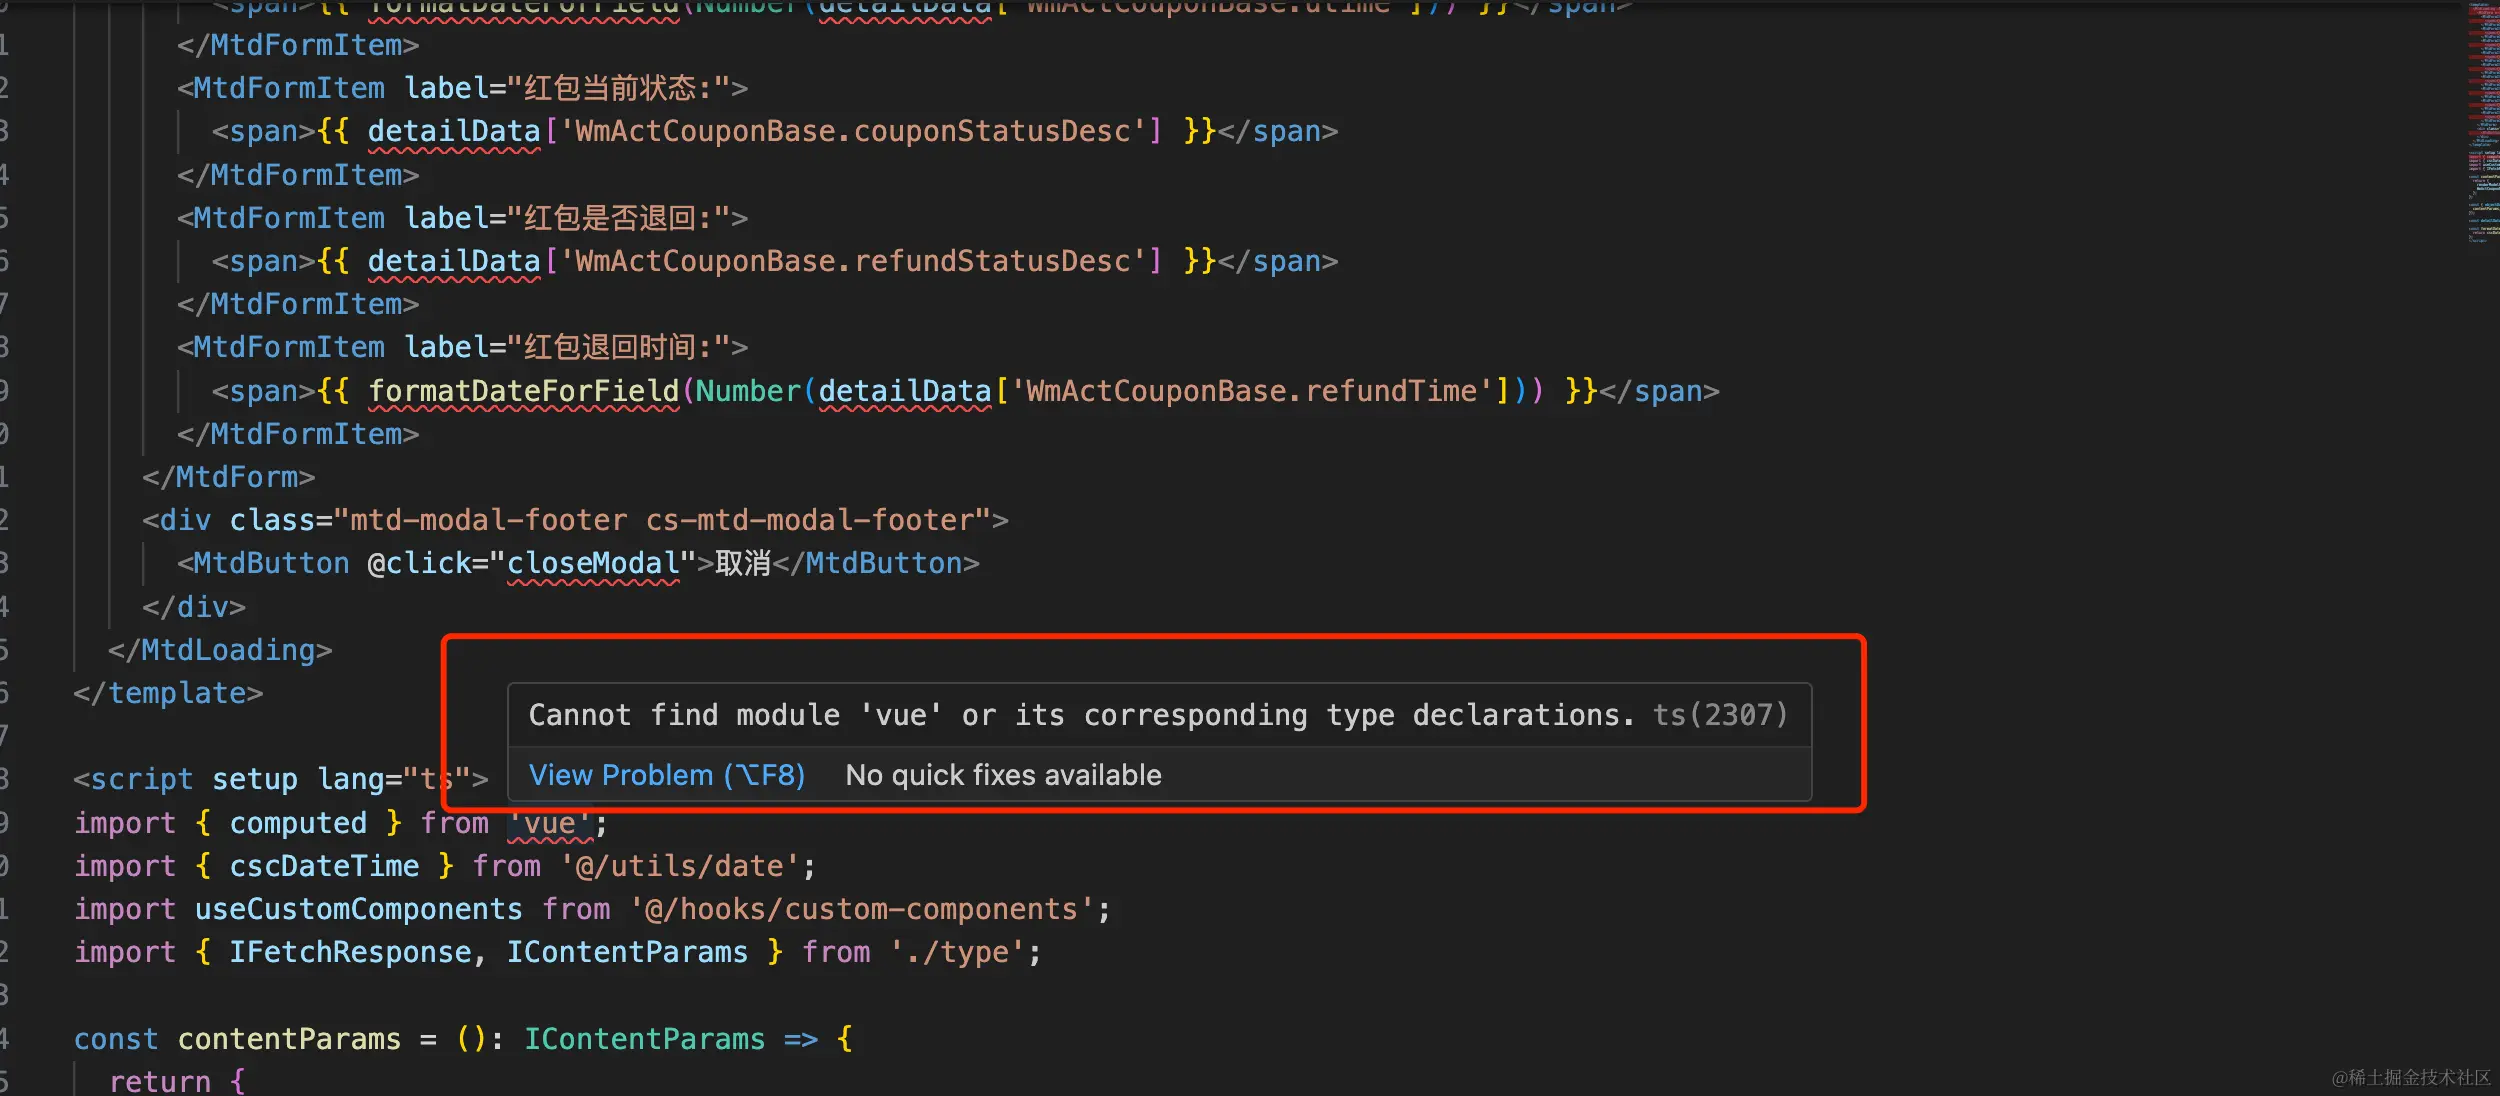Click the contentParams constant name
The height and width of the screenshot is (1096, 2500).
pos(289,1039)
